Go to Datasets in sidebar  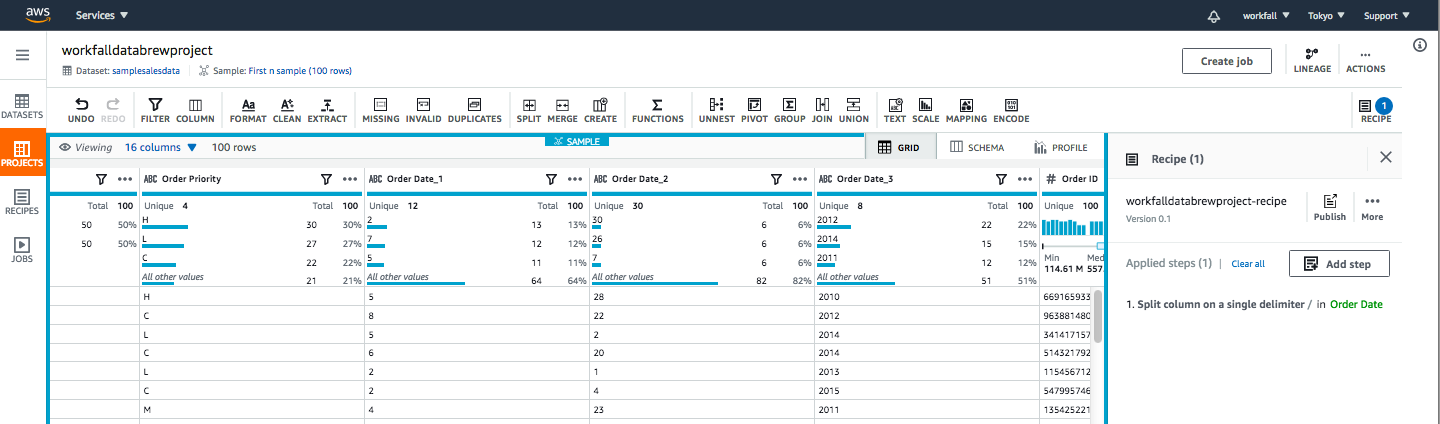pyautogui.click(x=22, y=107)
